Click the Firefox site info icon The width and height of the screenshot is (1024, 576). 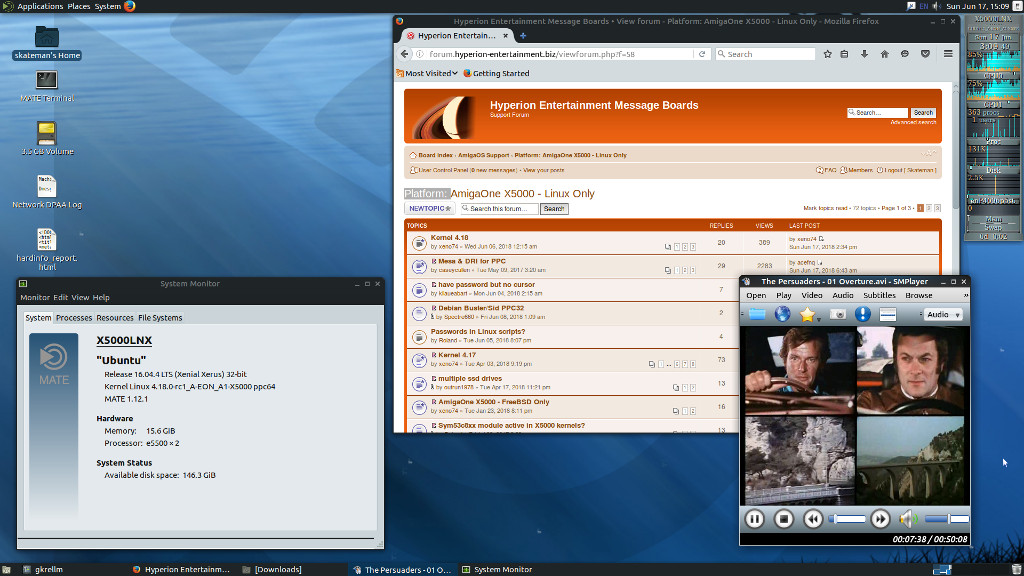click(x=420, y=54)
